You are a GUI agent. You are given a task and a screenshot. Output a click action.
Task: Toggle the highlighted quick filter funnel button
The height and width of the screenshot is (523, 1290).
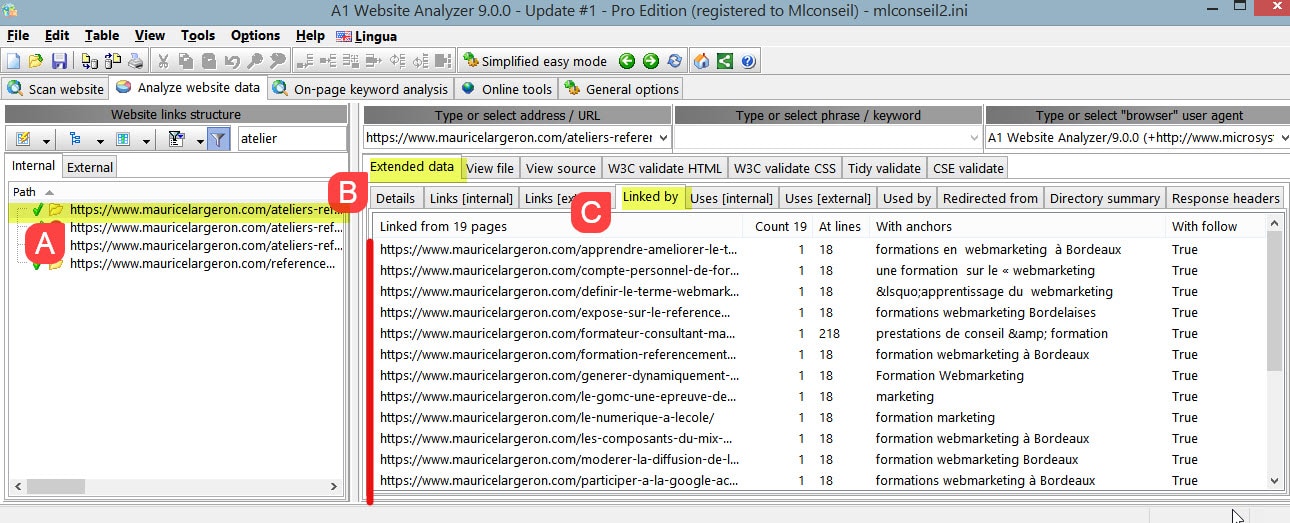pyautogui.click(x=219, y=139)
